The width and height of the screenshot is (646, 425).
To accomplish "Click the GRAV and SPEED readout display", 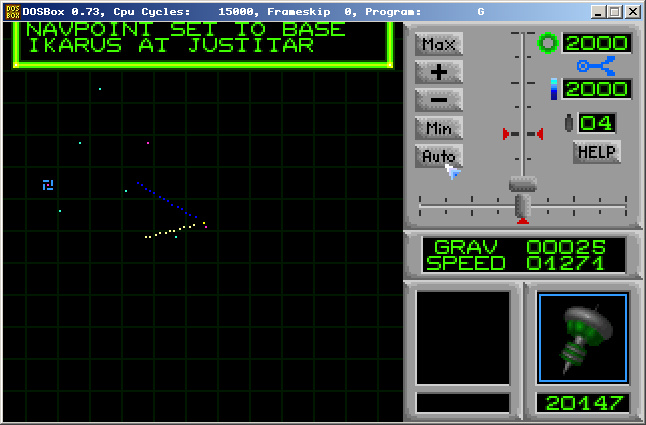I will 525,255.
